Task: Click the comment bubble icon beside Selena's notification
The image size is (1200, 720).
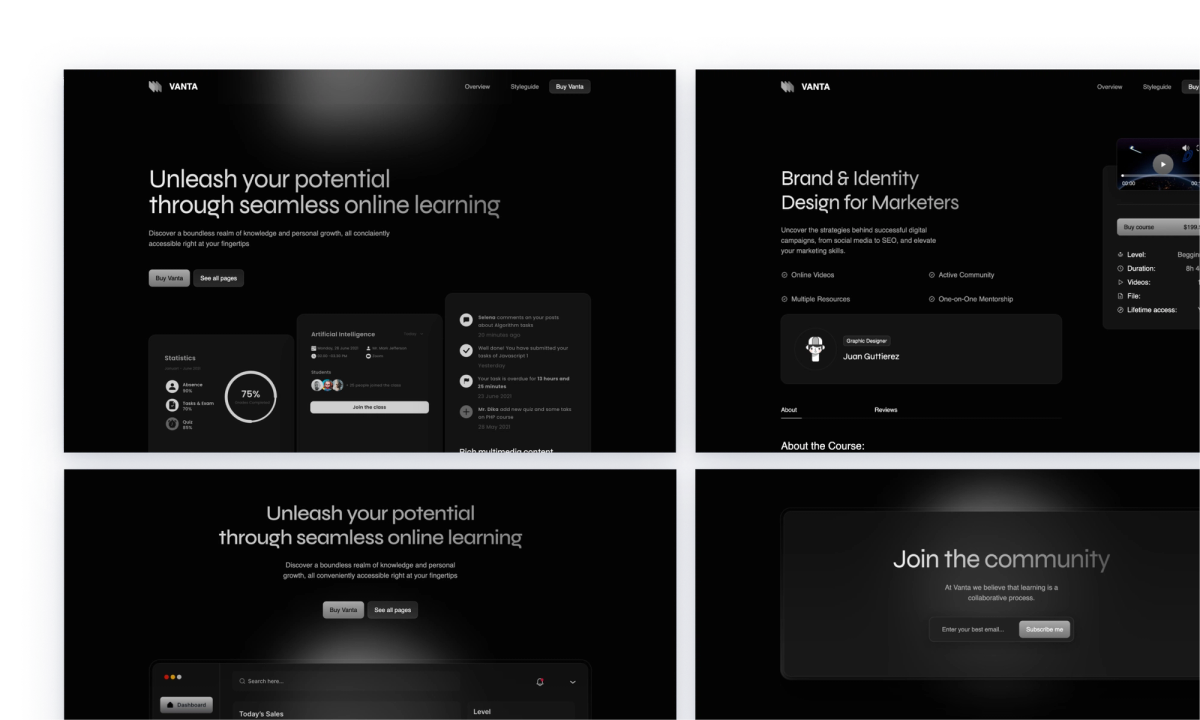Action: (x=466, y=320)
